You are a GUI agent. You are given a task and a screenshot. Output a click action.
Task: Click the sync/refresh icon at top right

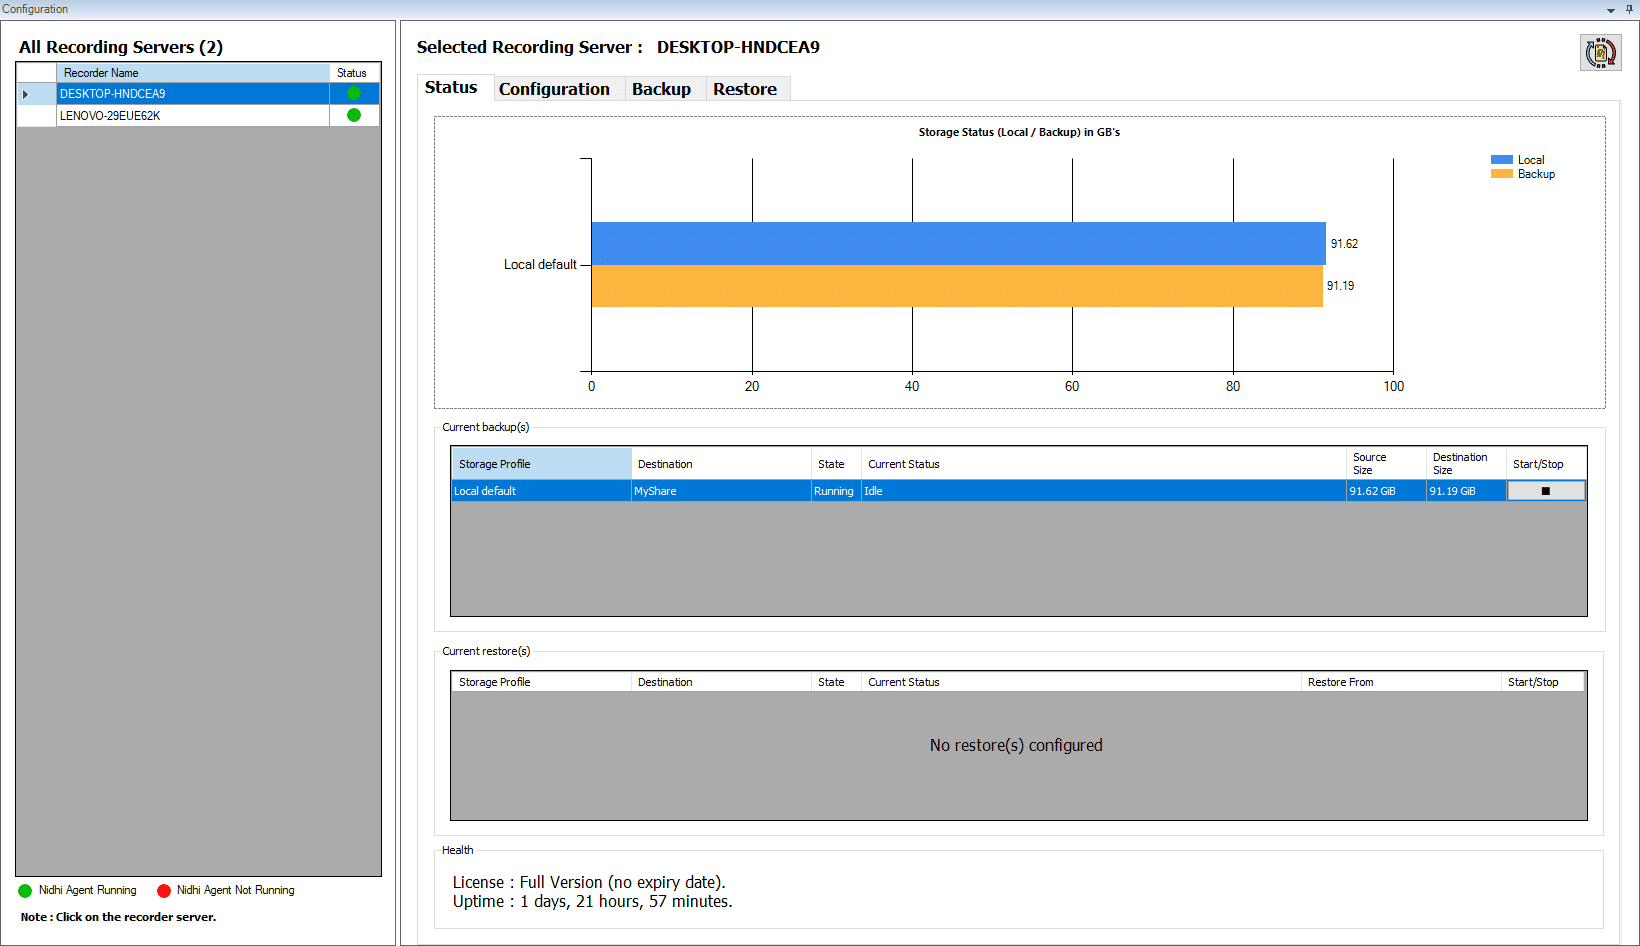coord(1601,52)
